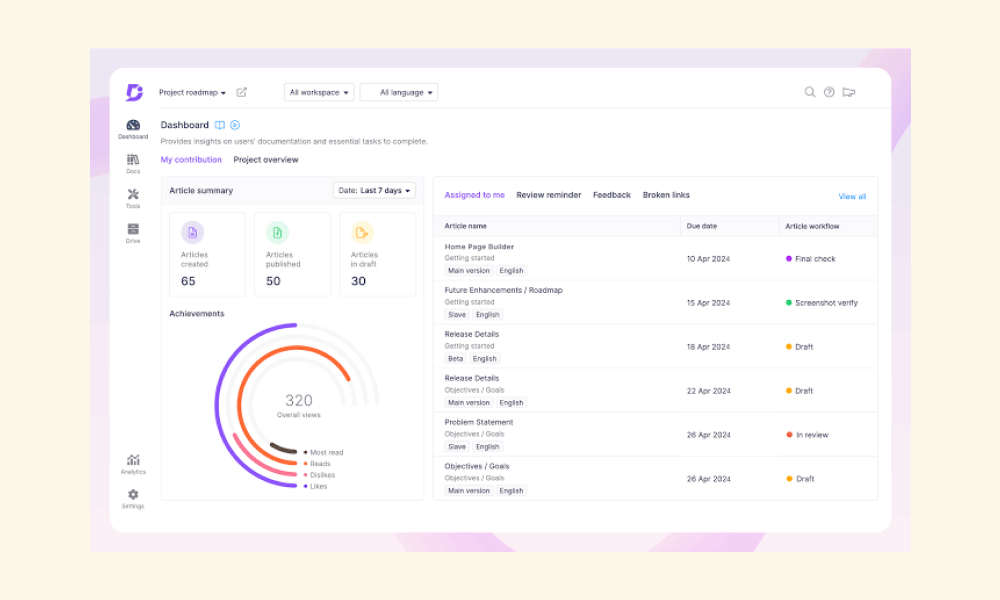The width and height of the screenshot is (1000, 600).
Task: Click the View all link
Action: pos(851,196)
